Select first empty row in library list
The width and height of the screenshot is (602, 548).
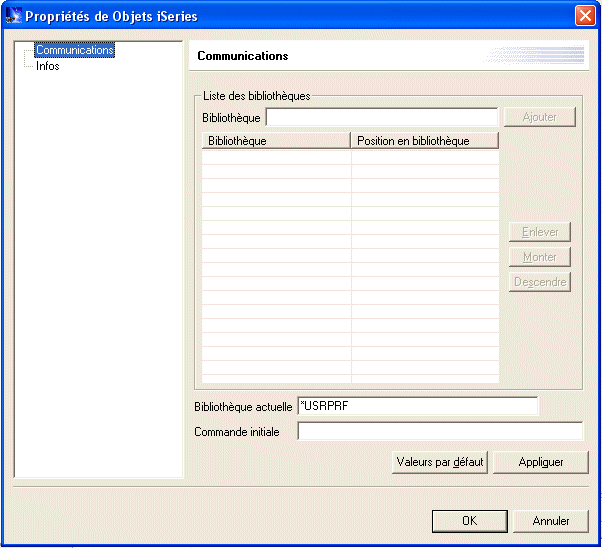click(x=350, y=157)
